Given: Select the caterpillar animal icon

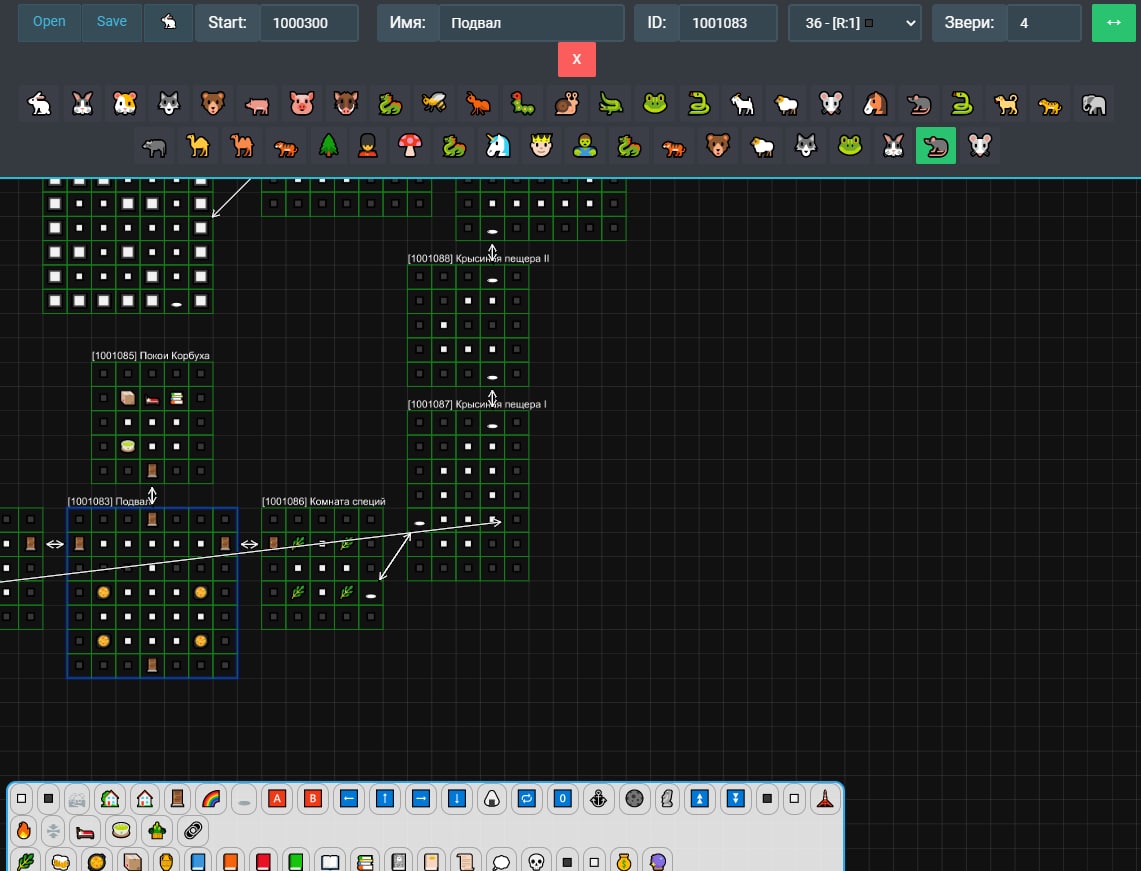Looking at the screenshot, I should click(522, 104).
